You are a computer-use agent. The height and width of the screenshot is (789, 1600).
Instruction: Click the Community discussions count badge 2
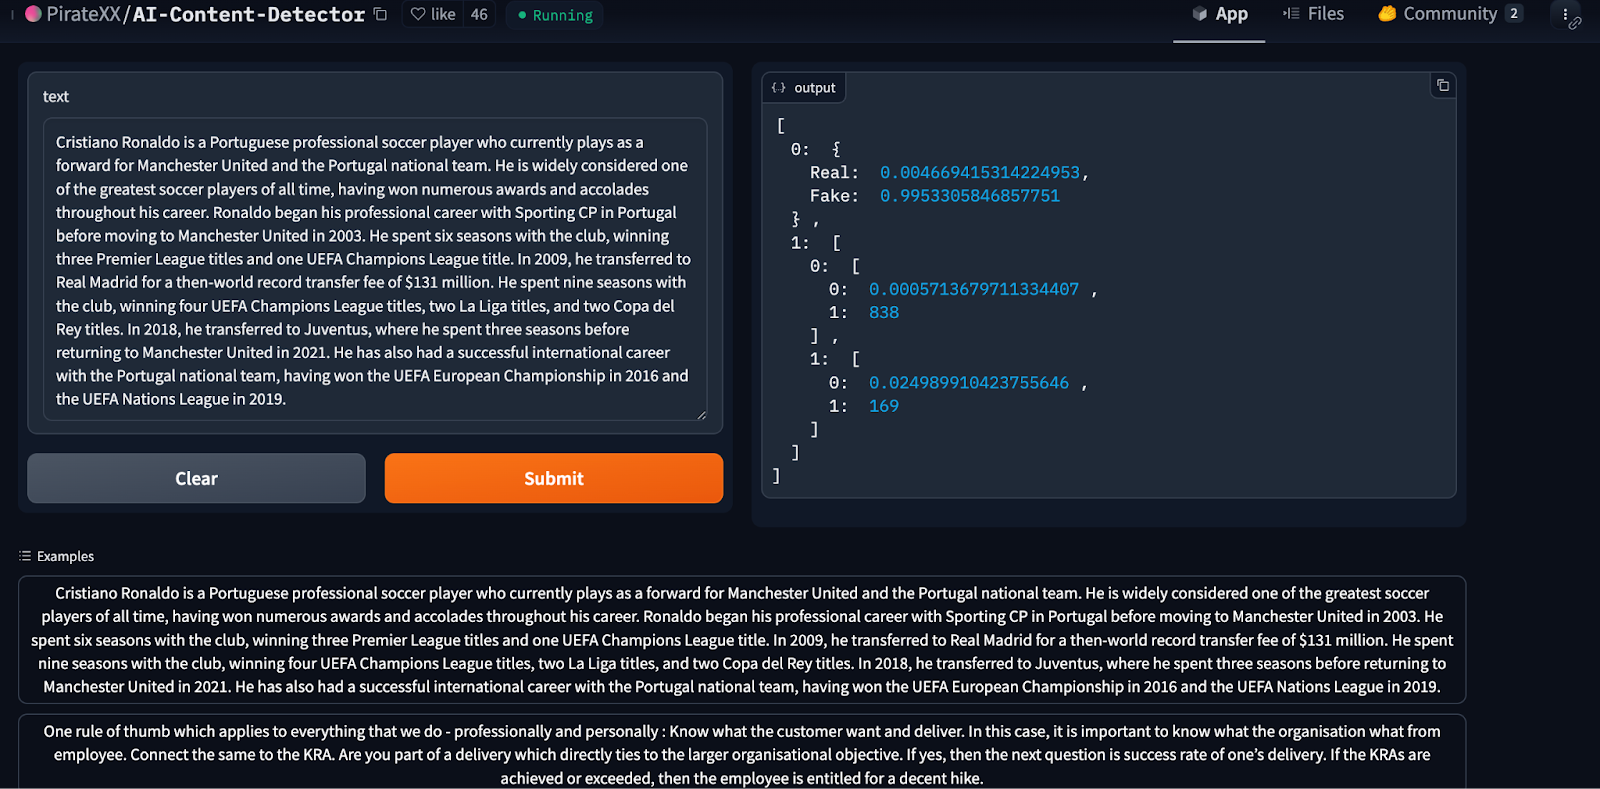point(1514,13)
